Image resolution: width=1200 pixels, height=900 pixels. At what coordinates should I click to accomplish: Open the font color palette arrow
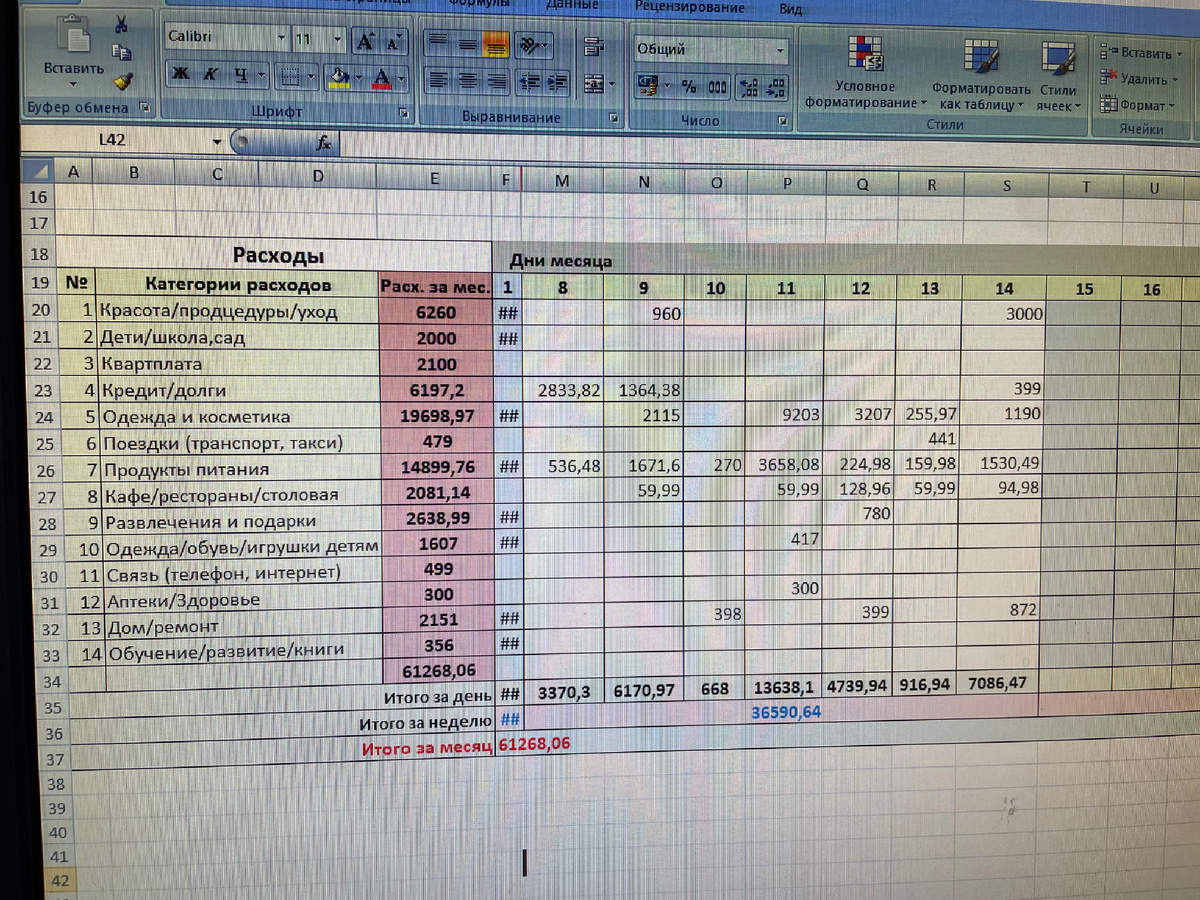pos(400,78)
